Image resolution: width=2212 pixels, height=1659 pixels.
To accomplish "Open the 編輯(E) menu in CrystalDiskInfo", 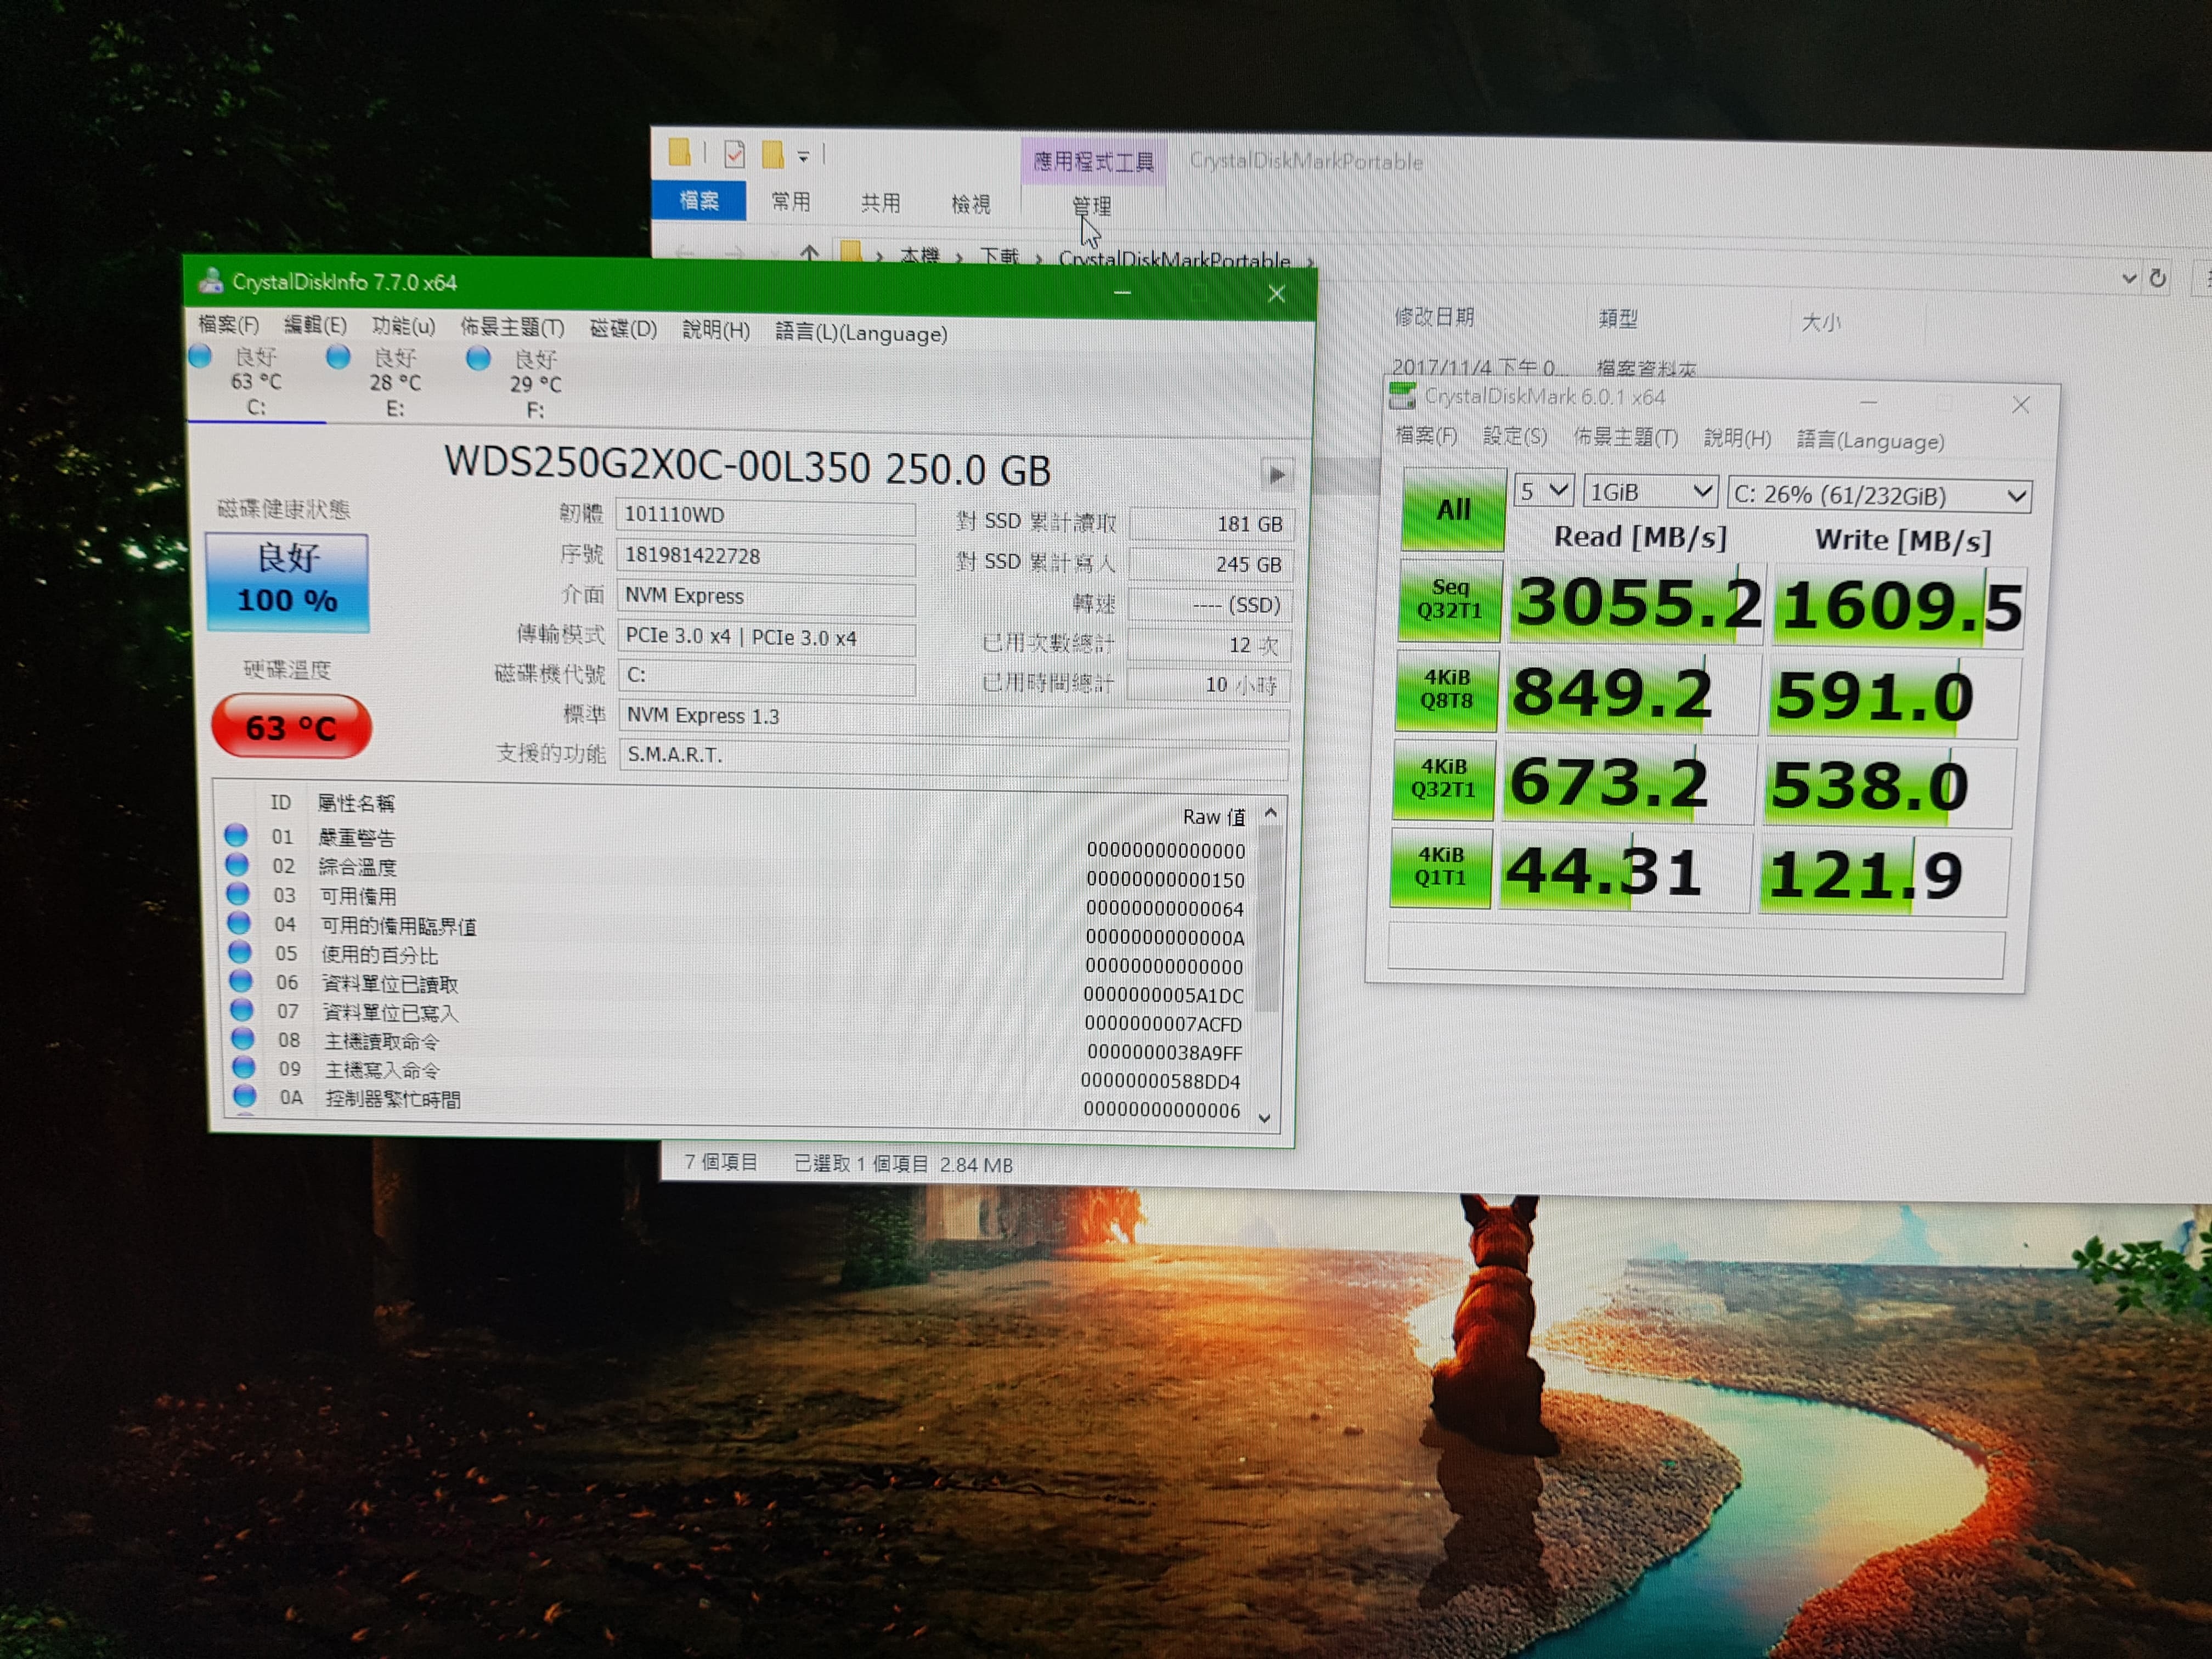I will [315, 325].
